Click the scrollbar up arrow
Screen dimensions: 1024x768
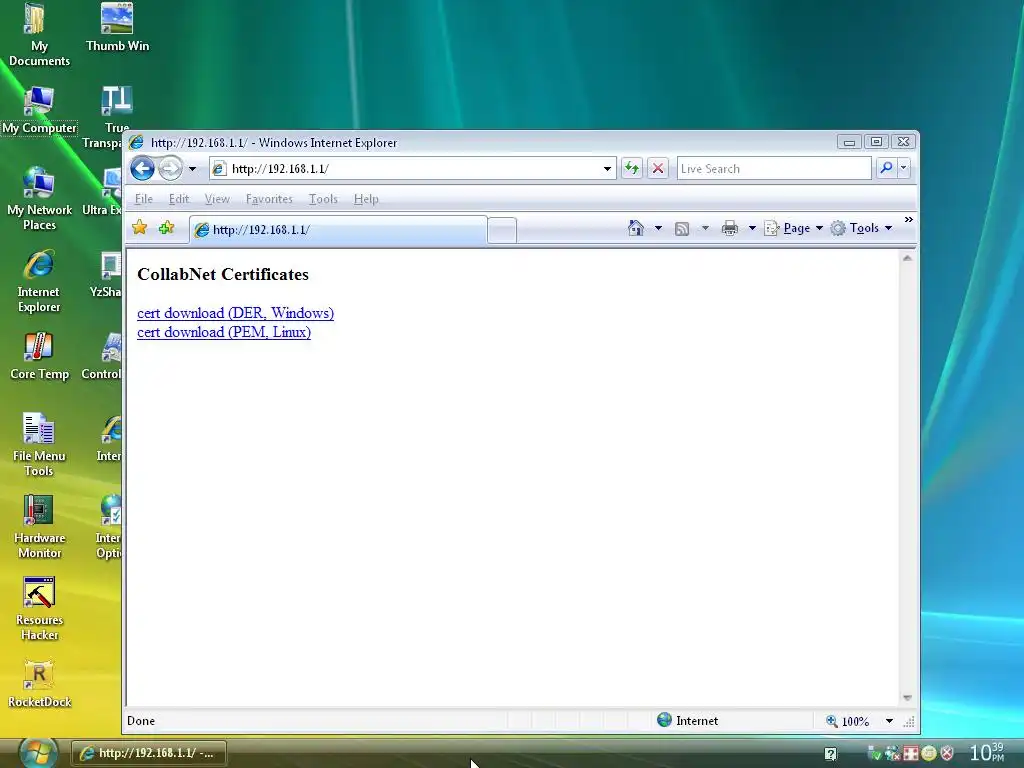[907, 259]
